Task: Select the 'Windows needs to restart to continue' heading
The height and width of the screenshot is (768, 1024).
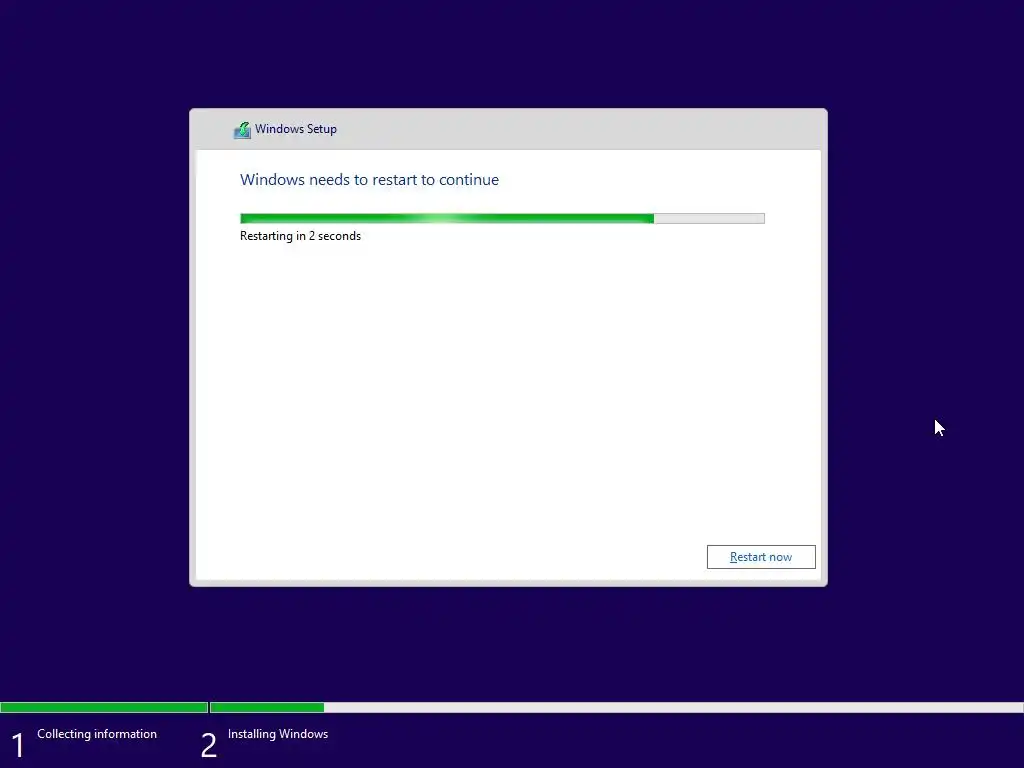Action: click(369, 180)
